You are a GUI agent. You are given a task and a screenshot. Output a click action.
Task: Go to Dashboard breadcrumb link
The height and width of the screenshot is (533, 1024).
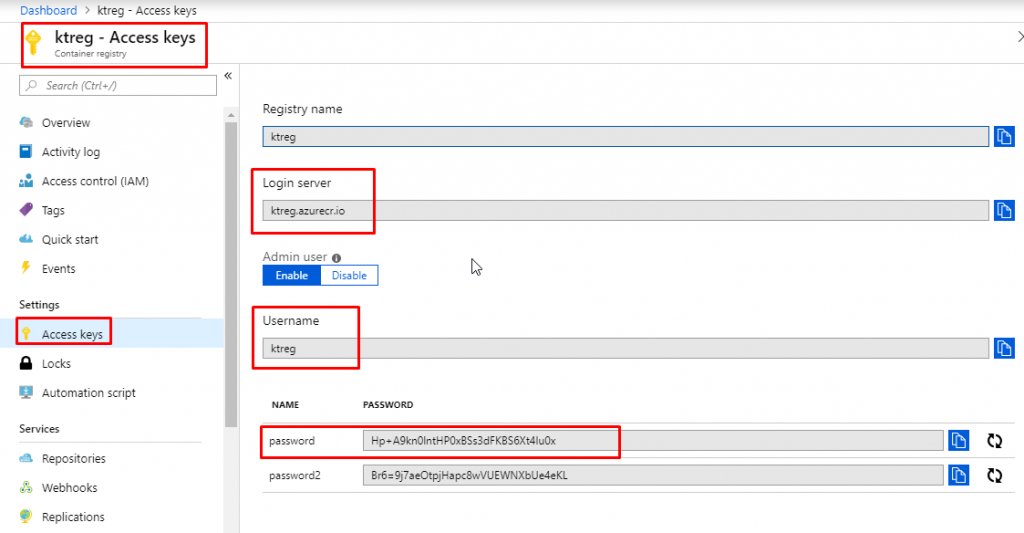pos(48,10)
